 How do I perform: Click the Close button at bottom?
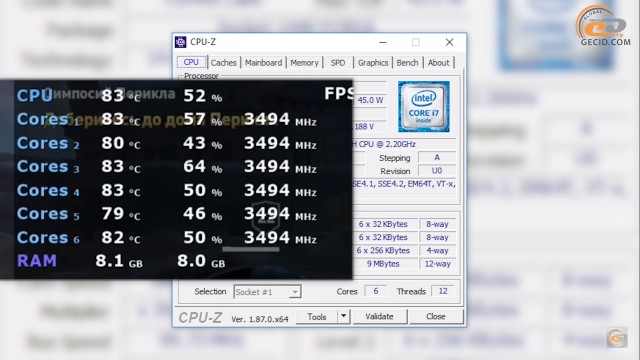pyautogui.click(x=436, y=317)
